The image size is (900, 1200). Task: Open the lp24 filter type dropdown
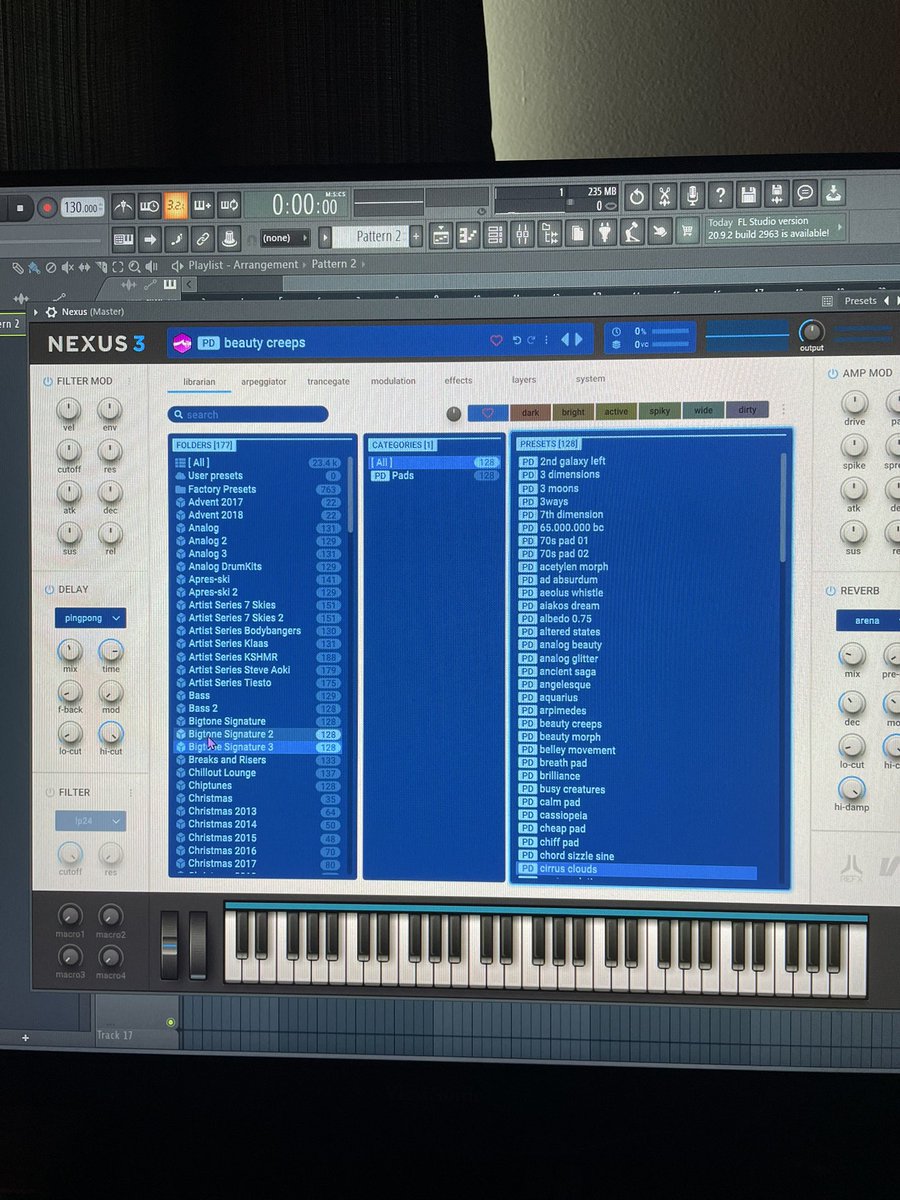coord(90,821)
